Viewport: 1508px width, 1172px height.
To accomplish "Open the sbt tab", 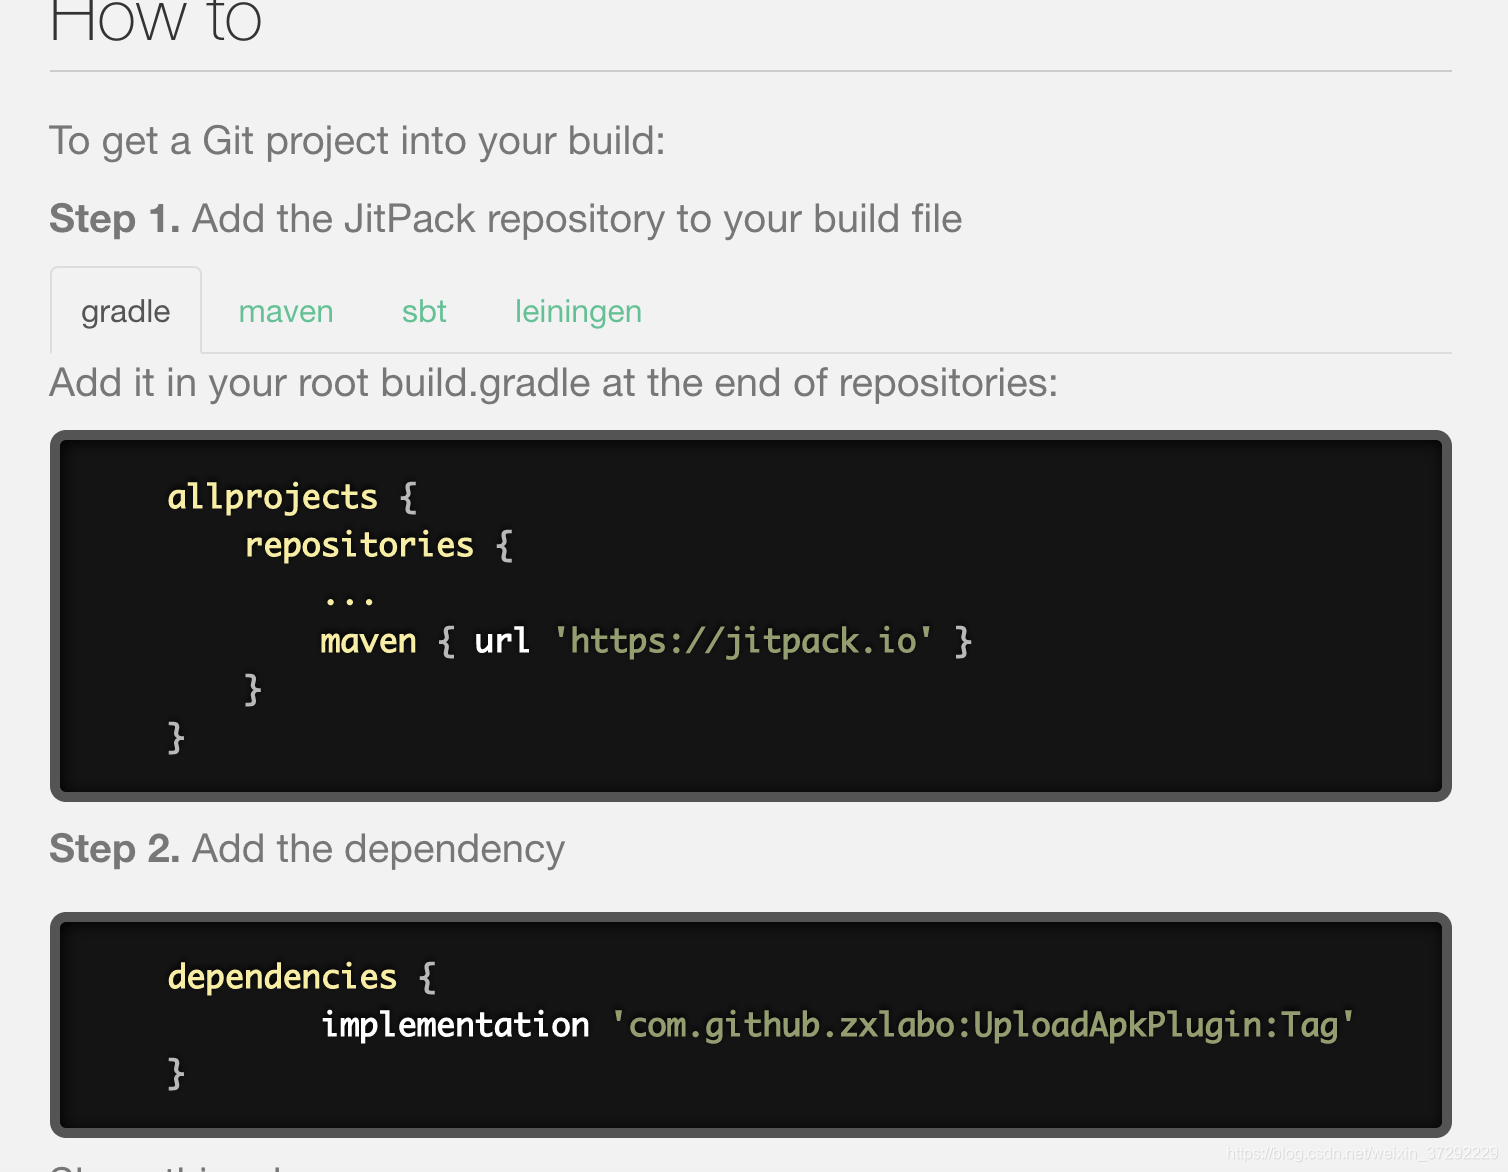I will pos(424,311).
